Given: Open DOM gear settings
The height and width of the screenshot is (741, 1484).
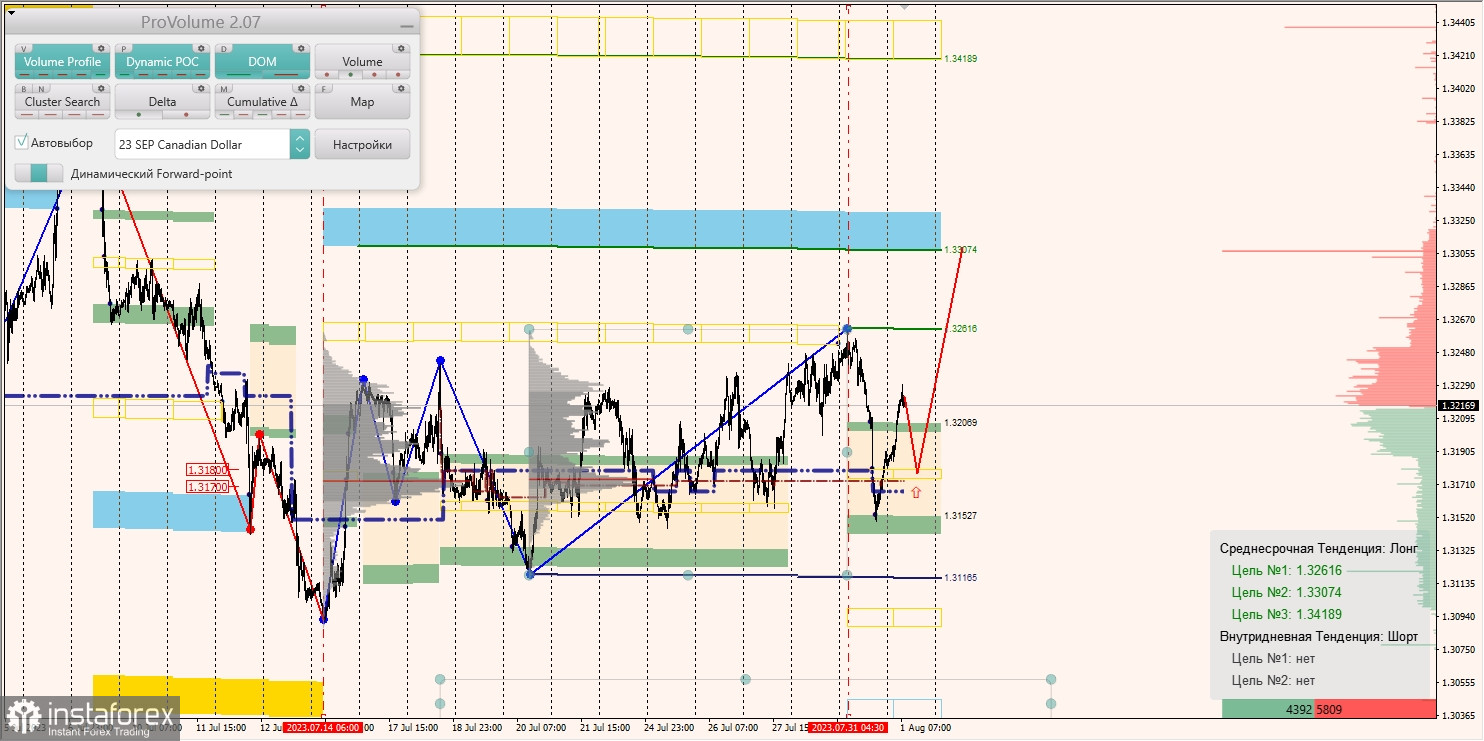Looking at the screenshot, I should 301,48.
